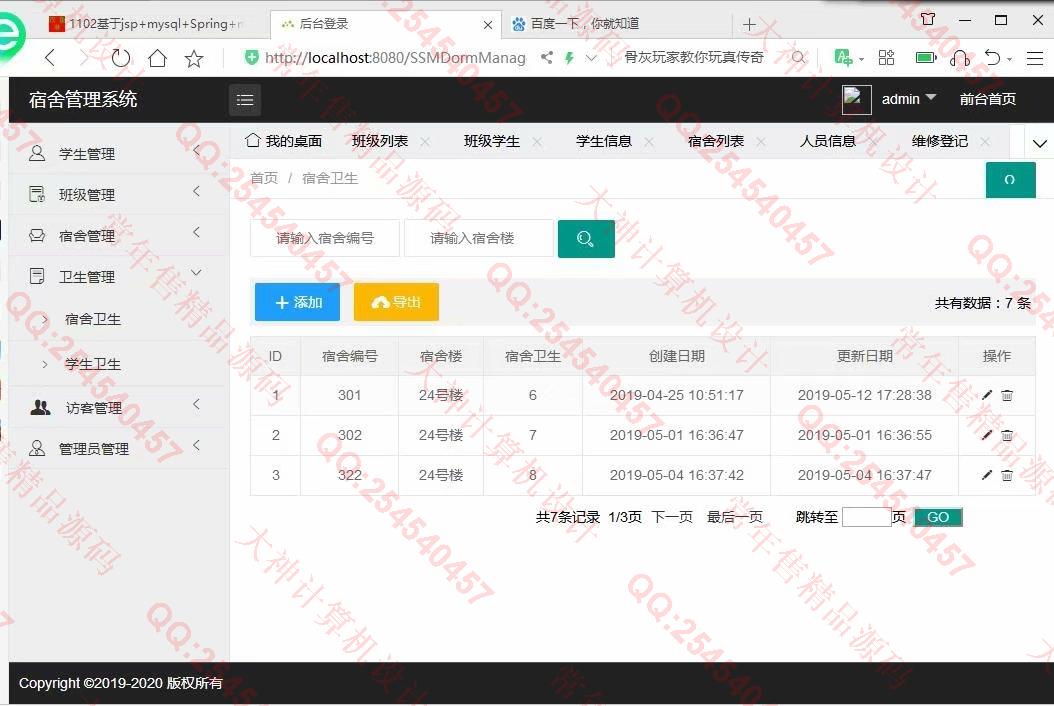
Task: Click the browser search magnifier icon
Action: pyautogui.click(x=798, y=58)
